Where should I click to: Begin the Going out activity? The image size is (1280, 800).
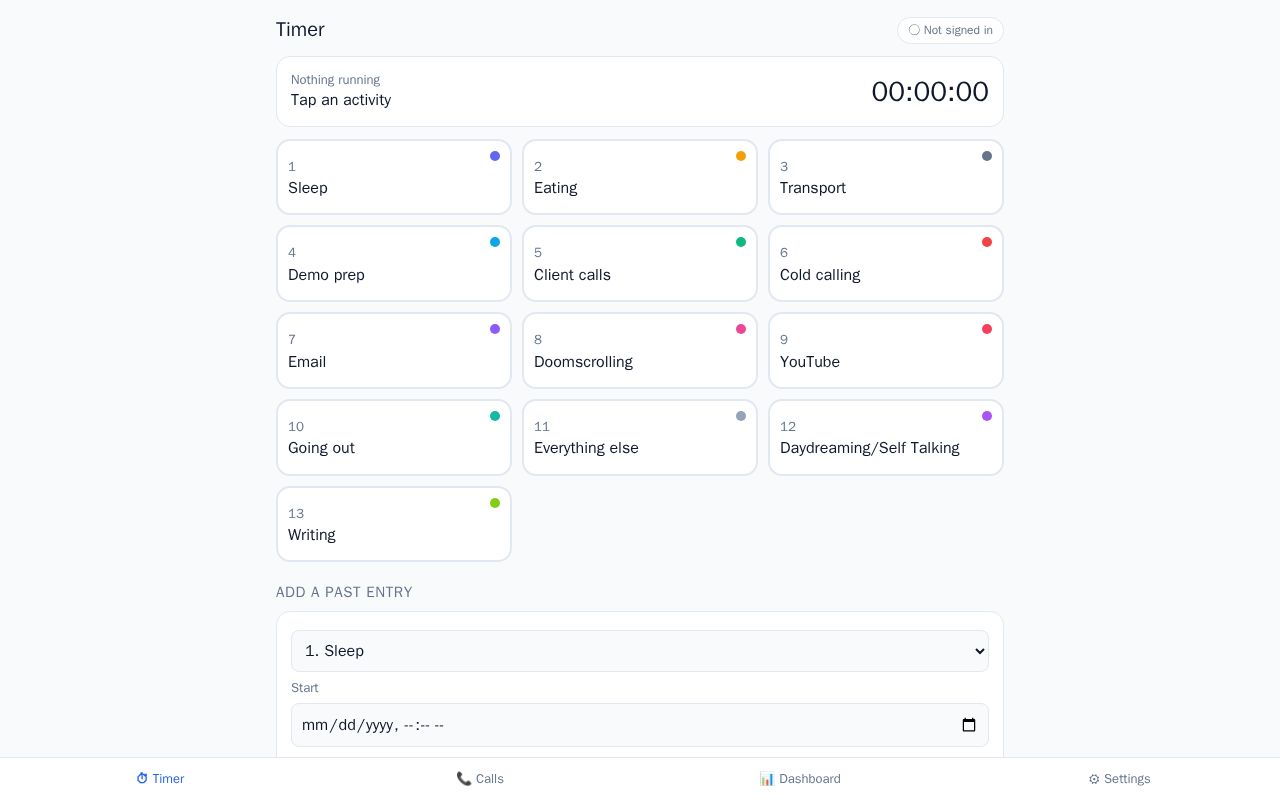click(x=394, y=438)
